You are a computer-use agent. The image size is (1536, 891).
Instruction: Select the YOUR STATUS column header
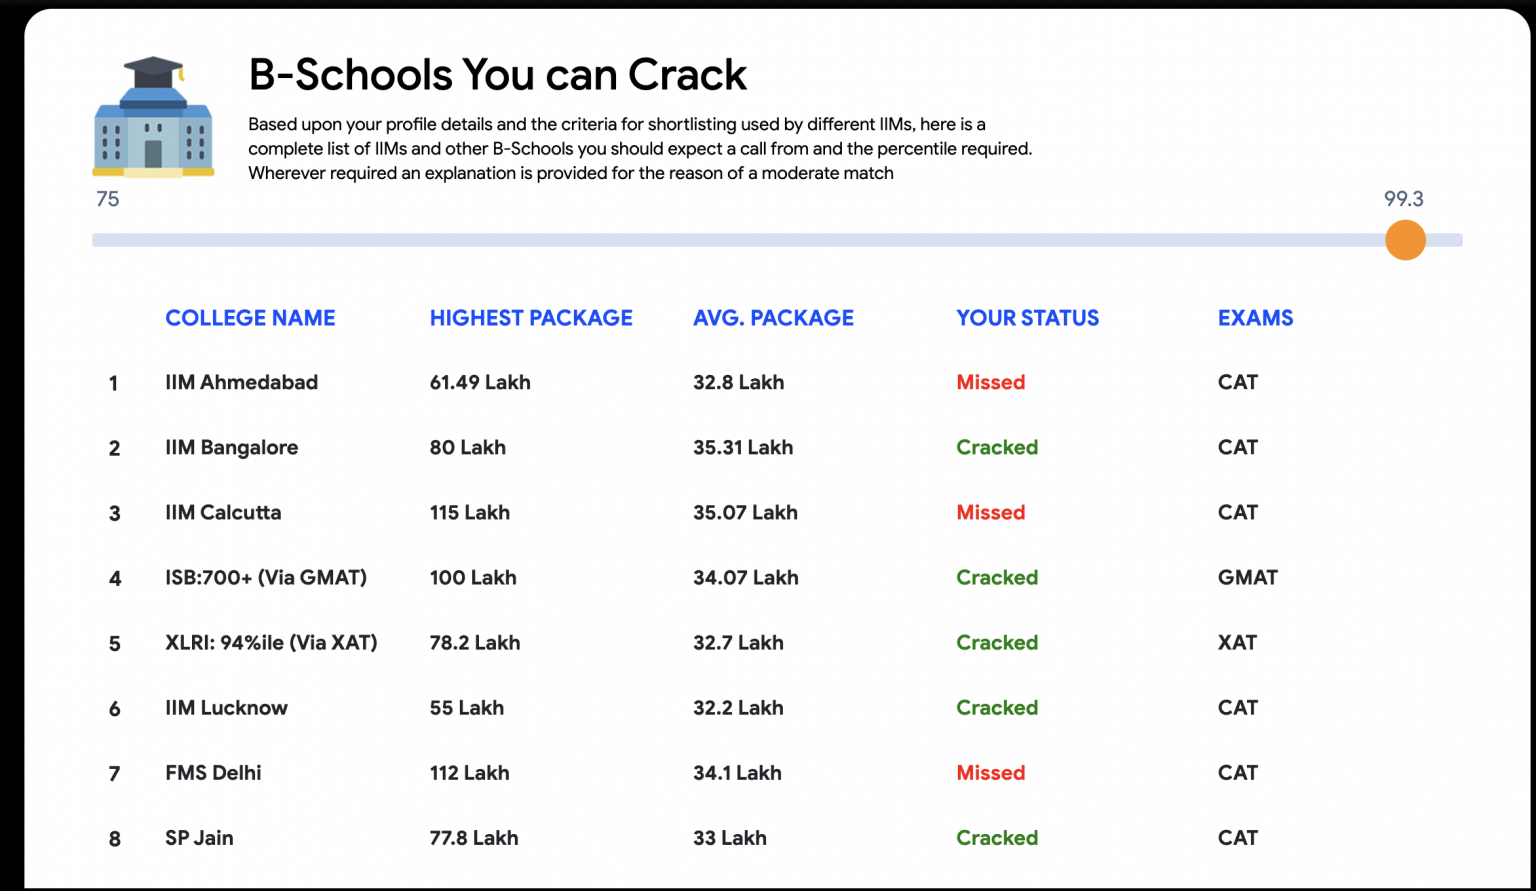coord(1027,317)
